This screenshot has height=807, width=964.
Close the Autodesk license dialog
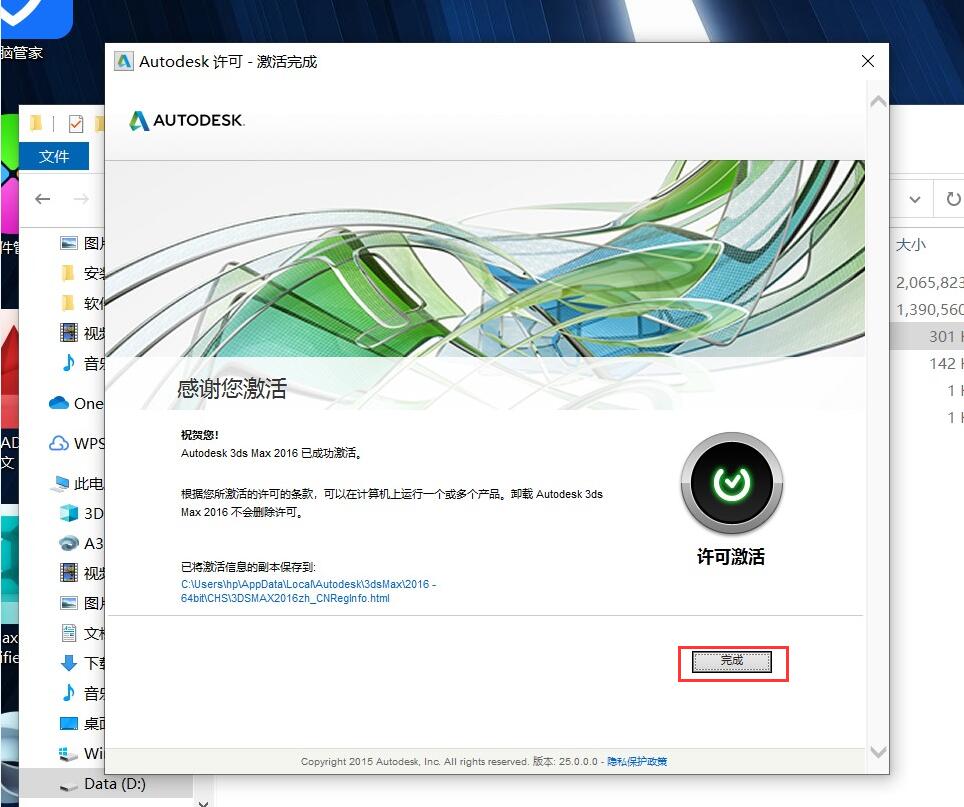(x=867, y=61)
